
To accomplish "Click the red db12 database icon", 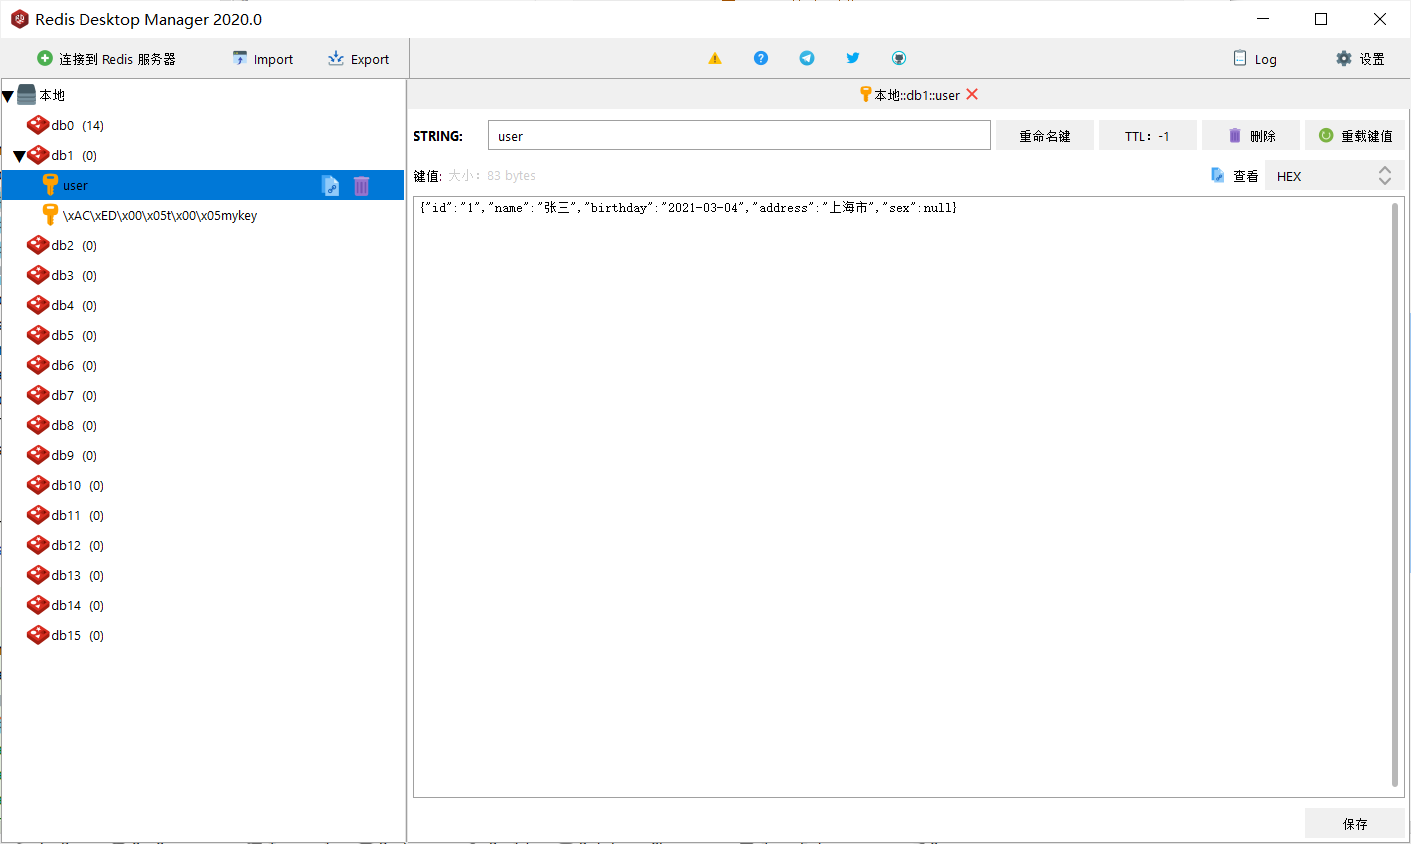I will (38, 544).
